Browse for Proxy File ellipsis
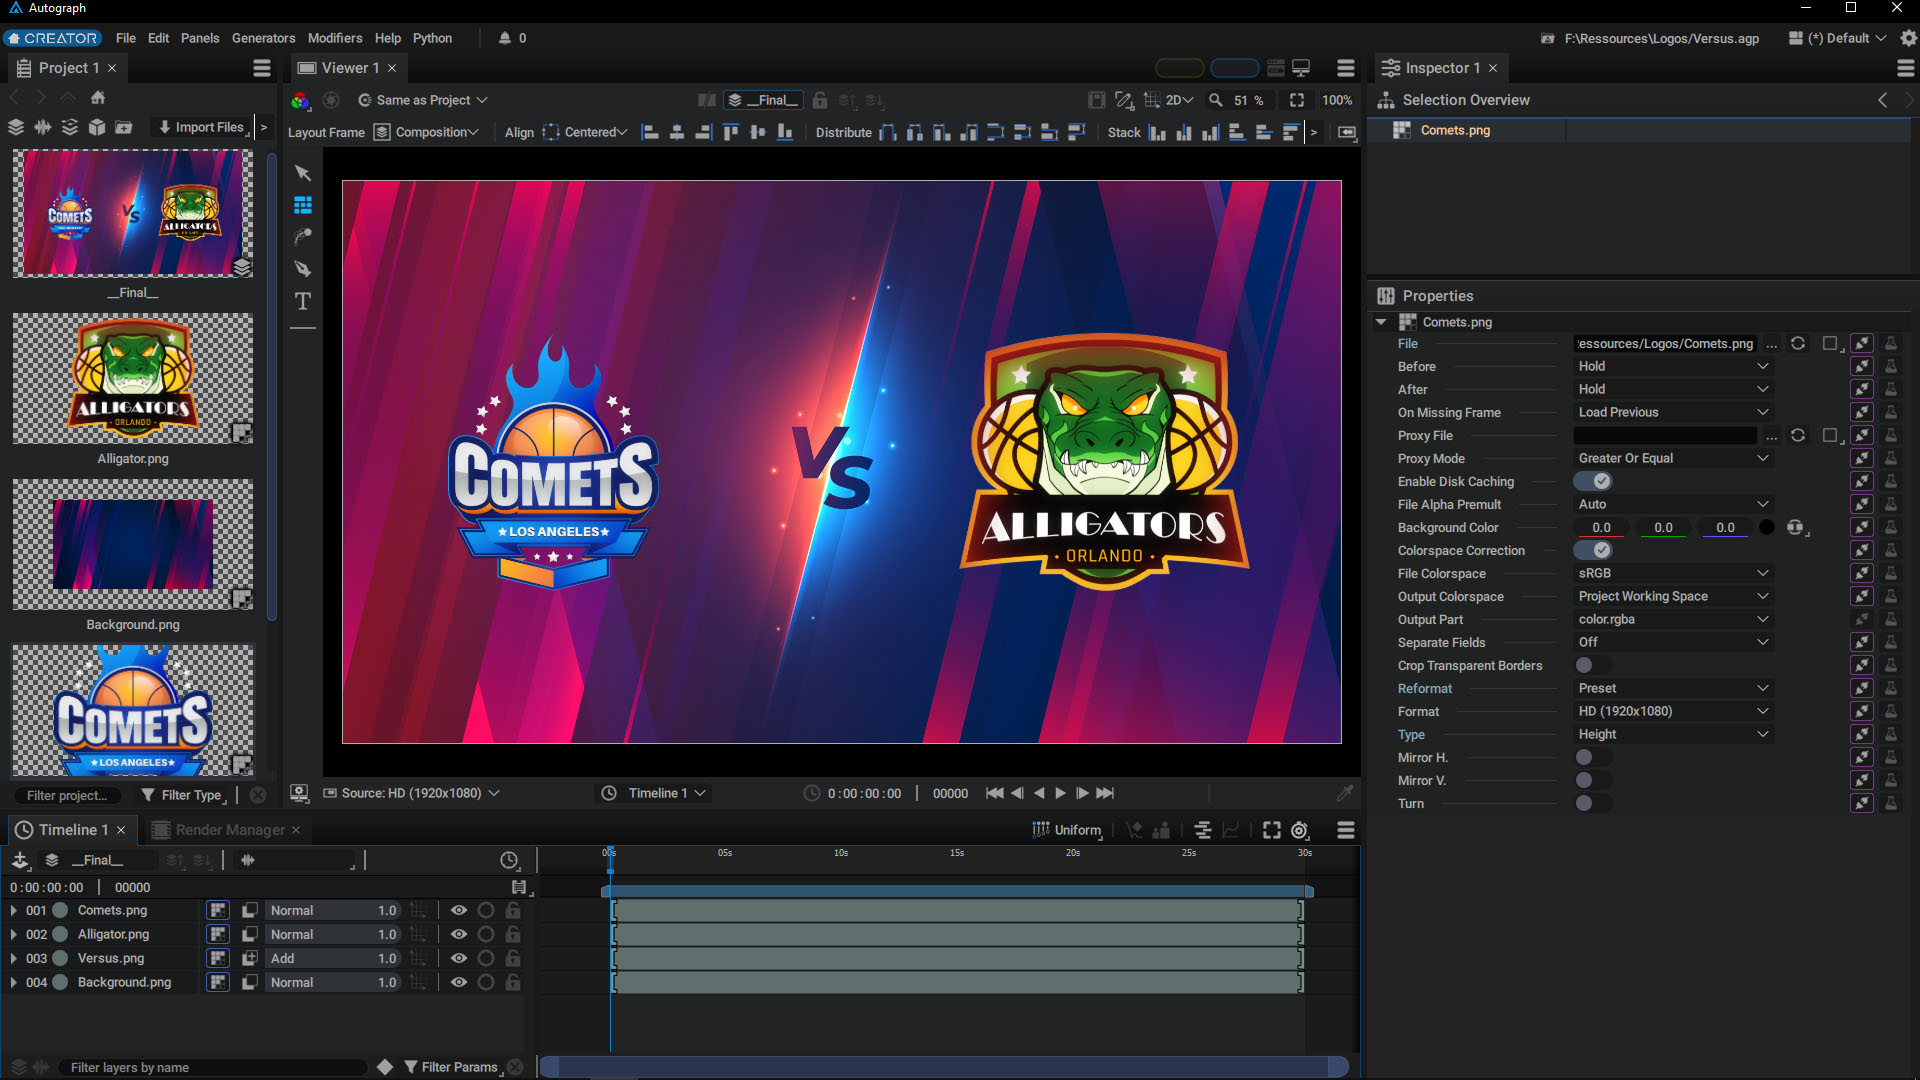Screen dimensions: 1920x1080 tap(1772, 436)
